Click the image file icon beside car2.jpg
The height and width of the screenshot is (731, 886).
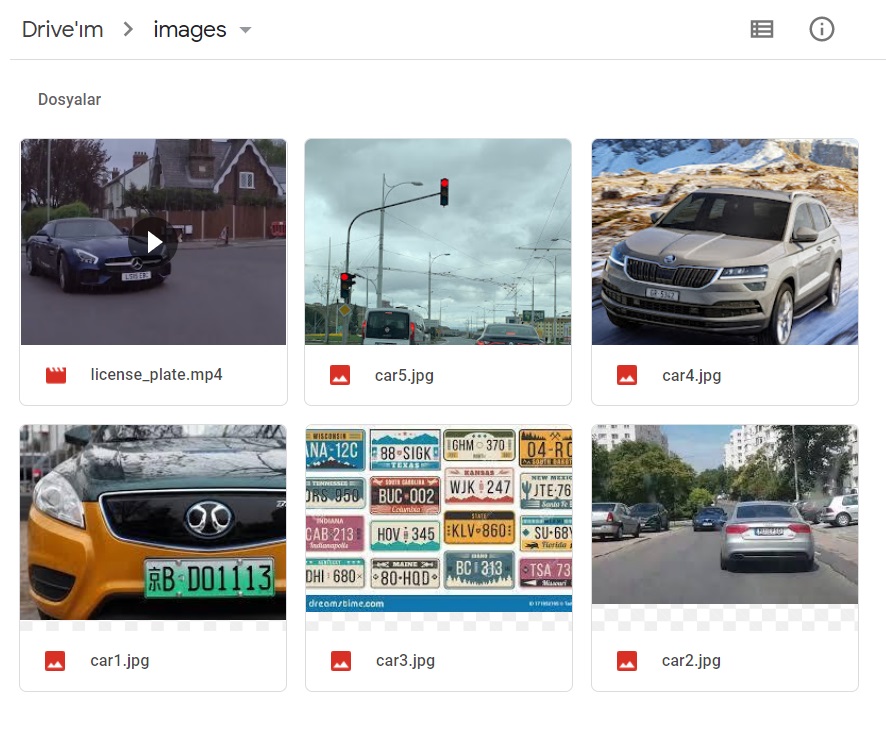pyautogui.click(x=627, y=660)
